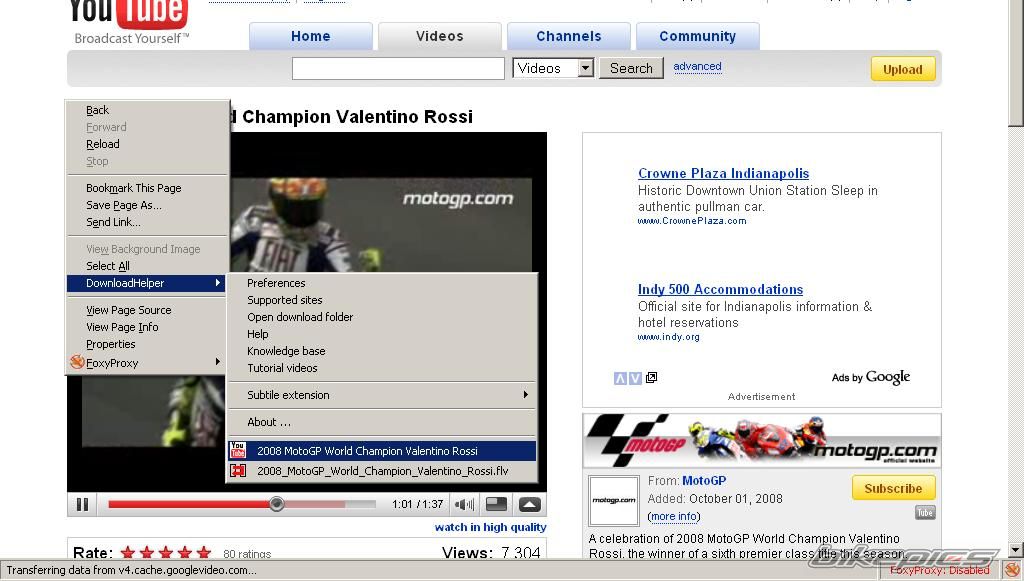Click the FoxyProxy icon in the status bar
The image size is (1024, 581).
pyautogui.click(x=1013, y=570)
